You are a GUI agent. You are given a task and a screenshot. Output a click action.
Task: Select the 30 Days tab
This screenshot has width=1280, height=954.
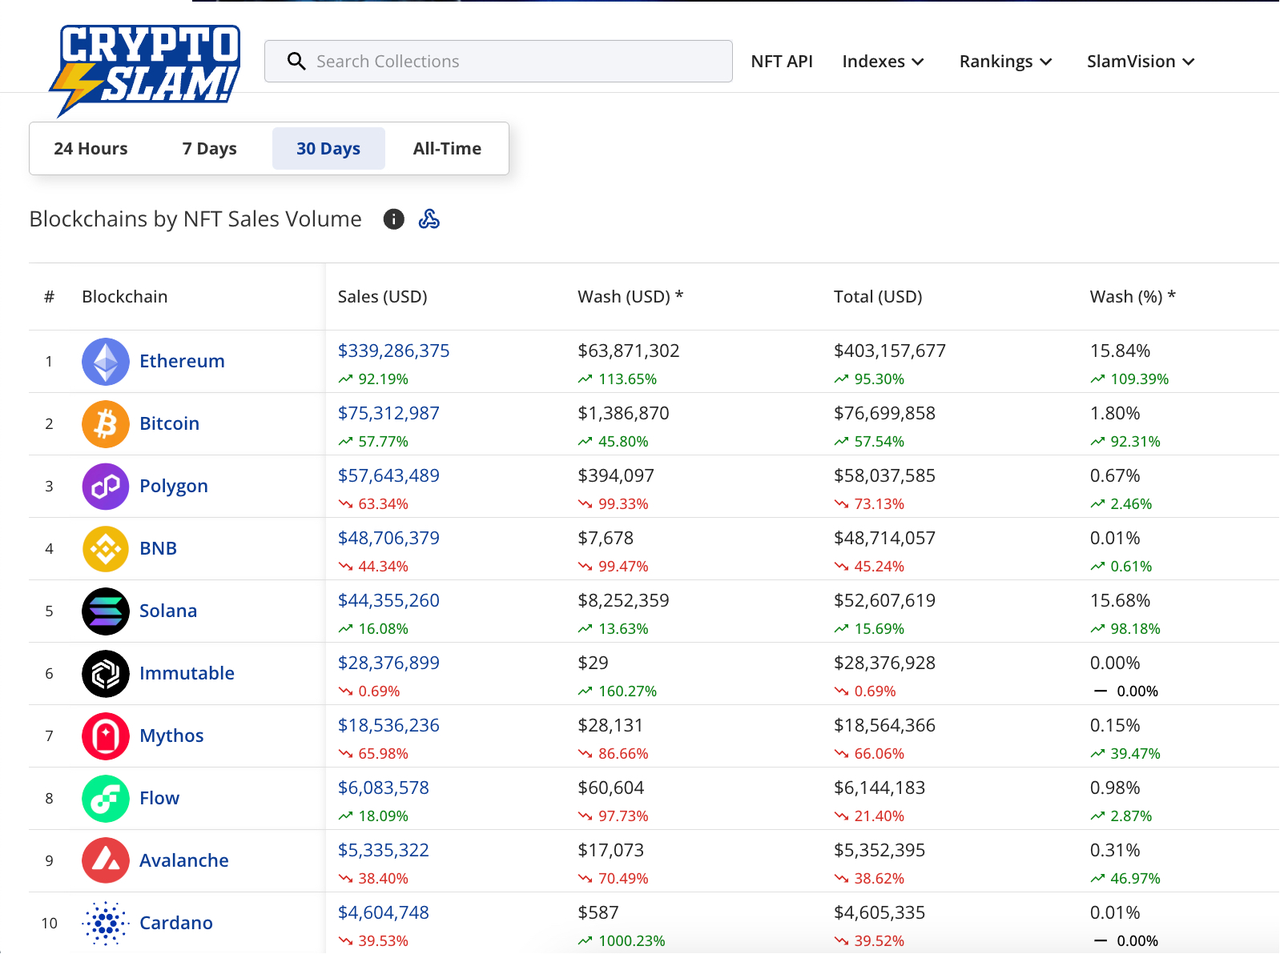click(328, 148)
